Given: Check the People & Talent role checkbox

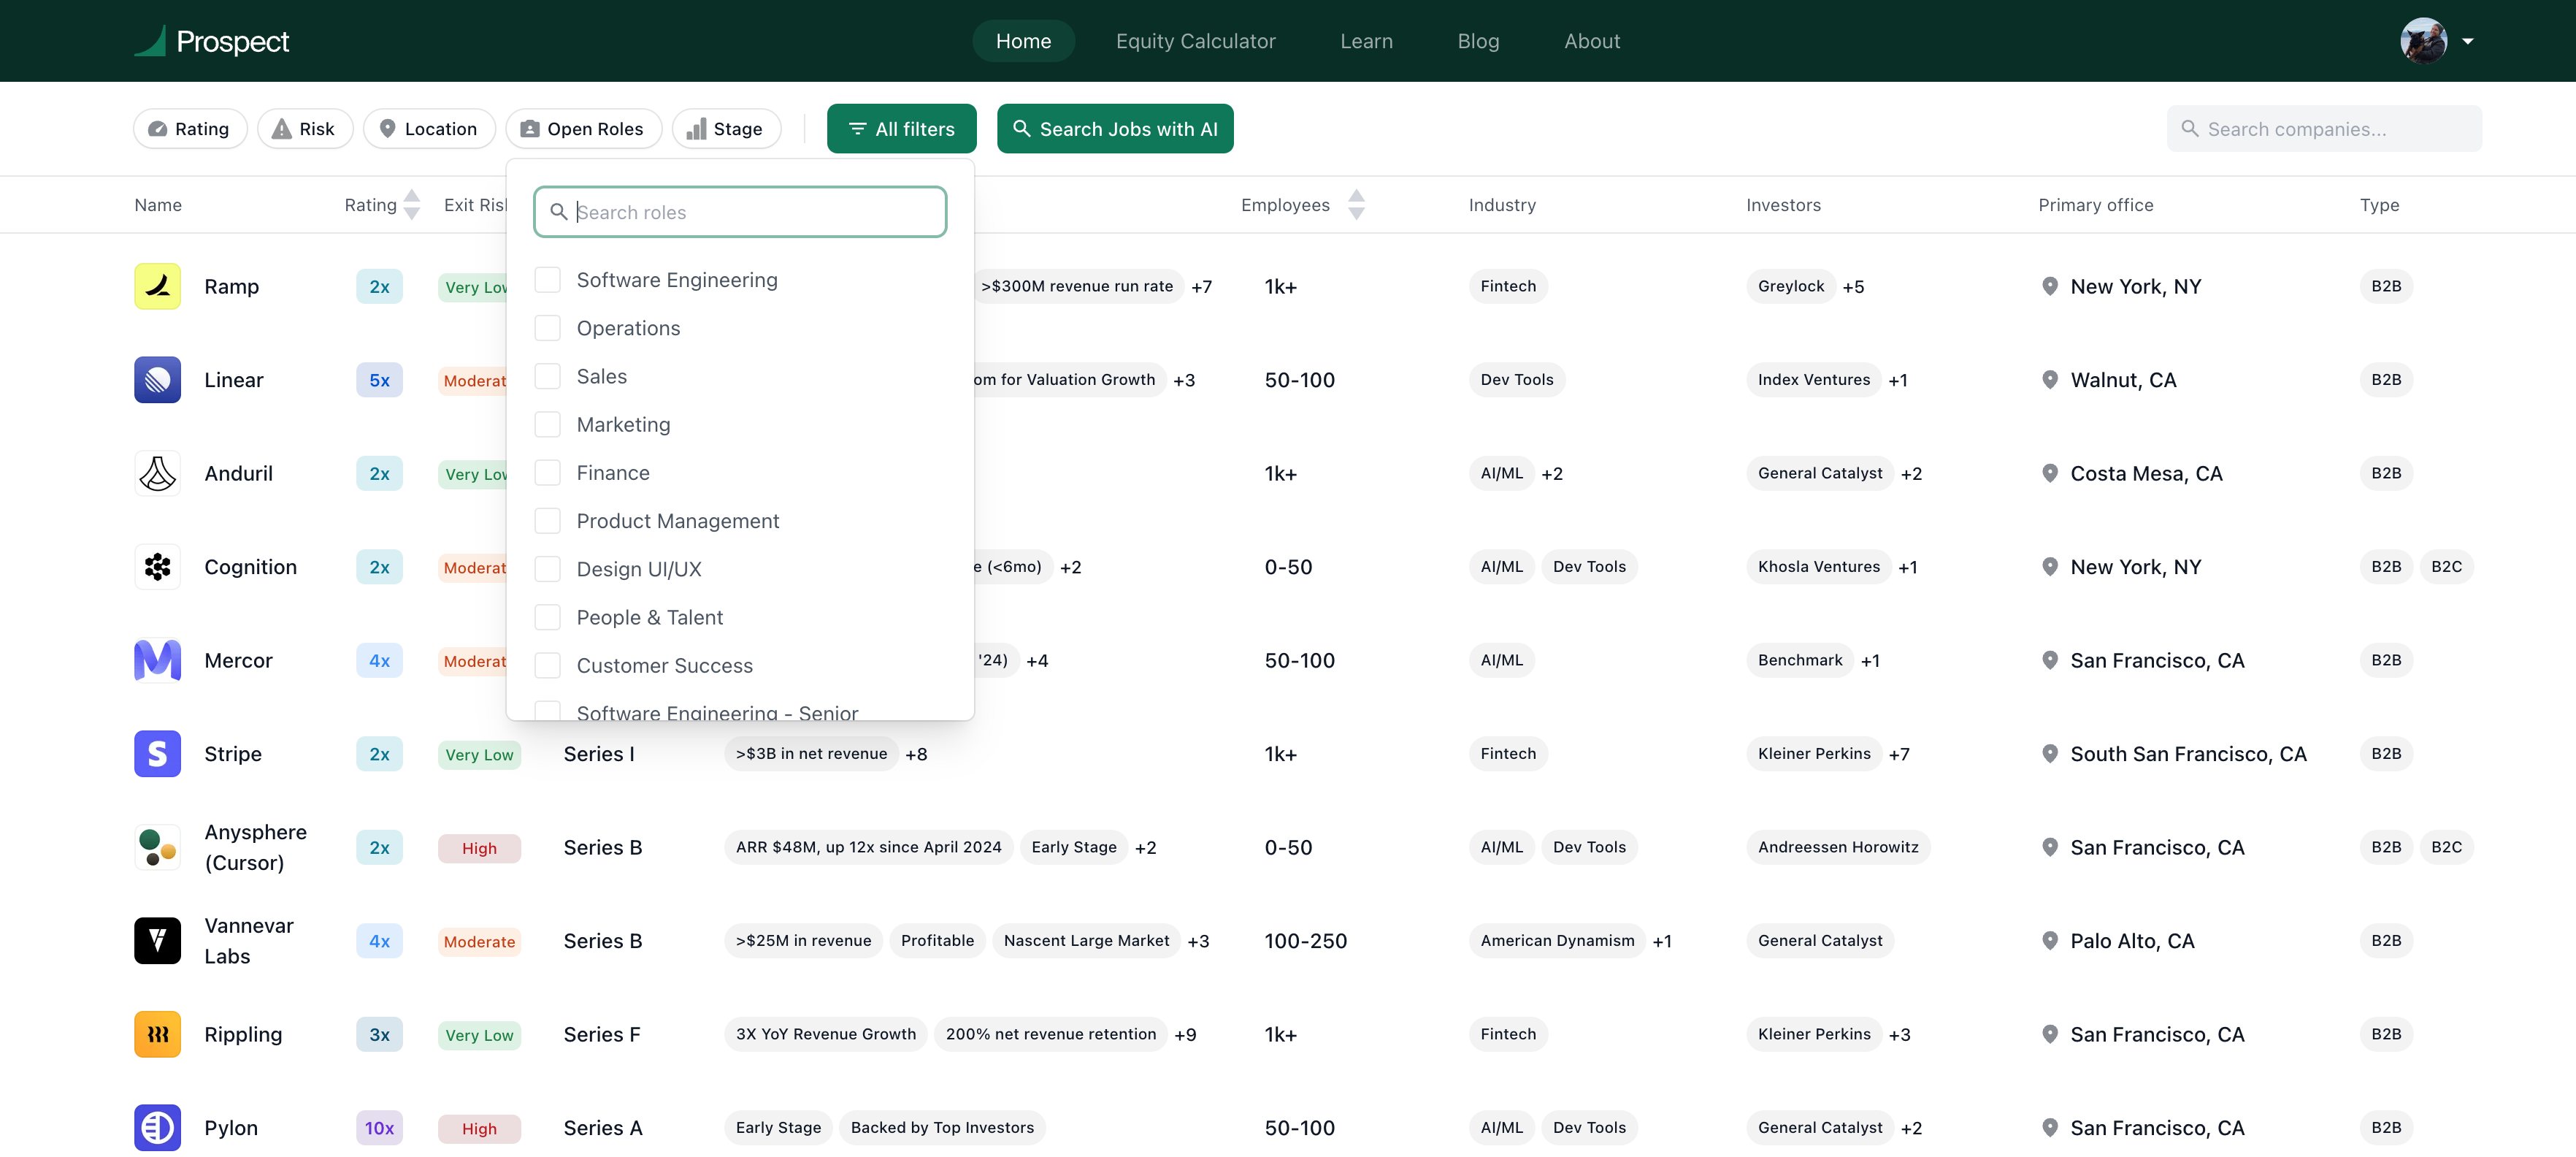Looking at the screenshot, I should click(x=547, y=617).
